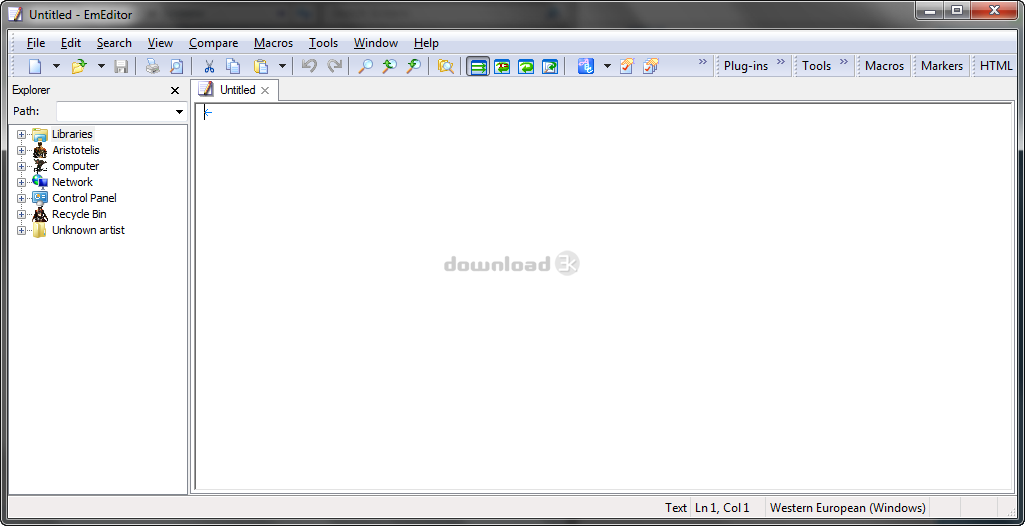The width and height of the screenshot is (1025, 526).
Task: Expand the Plug-ins toolbar overflow chevron
Action: pos(781,62)
